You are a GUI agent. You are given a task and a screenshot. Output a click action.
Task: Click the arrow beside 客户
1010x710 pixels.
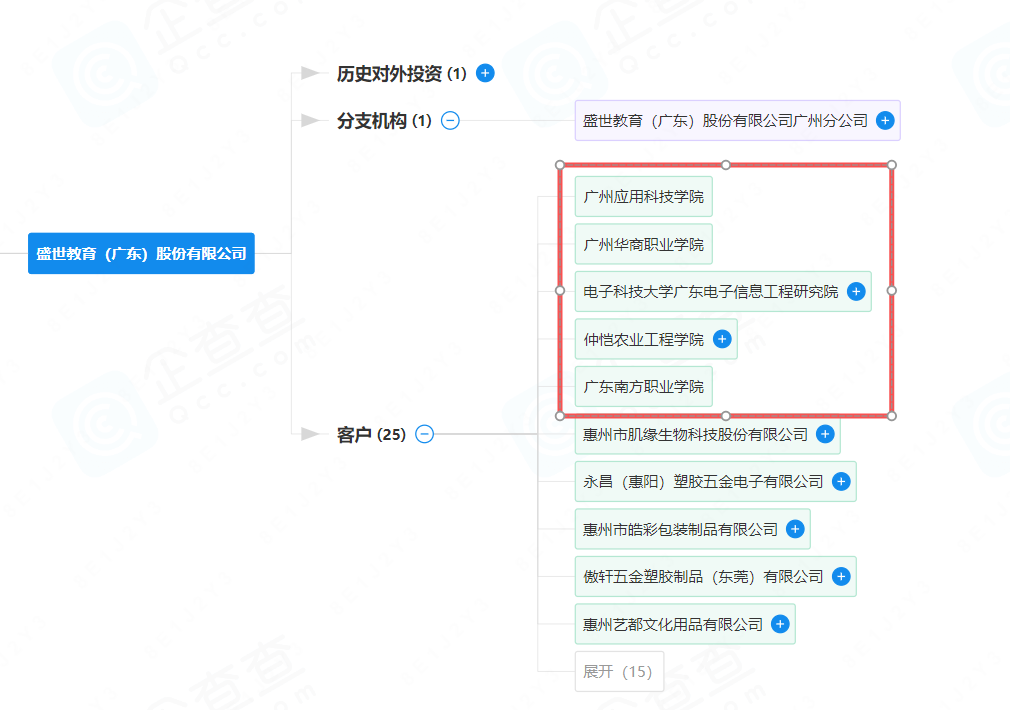click(310, 434)
